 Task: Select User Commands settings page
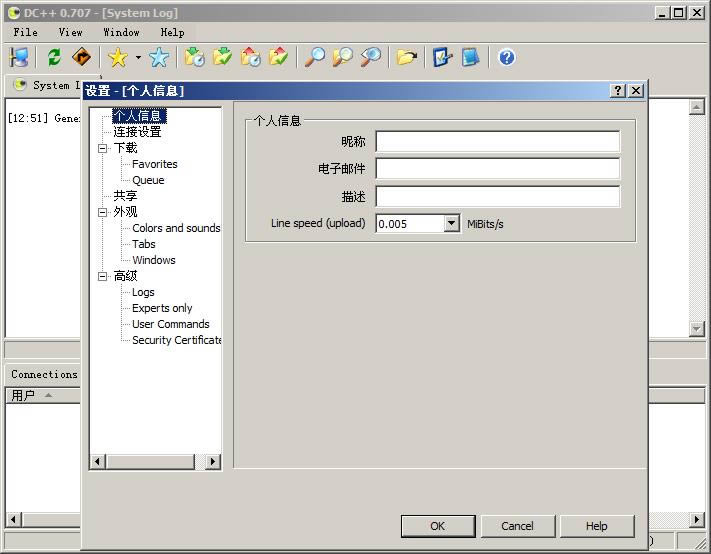pos(170,324)
